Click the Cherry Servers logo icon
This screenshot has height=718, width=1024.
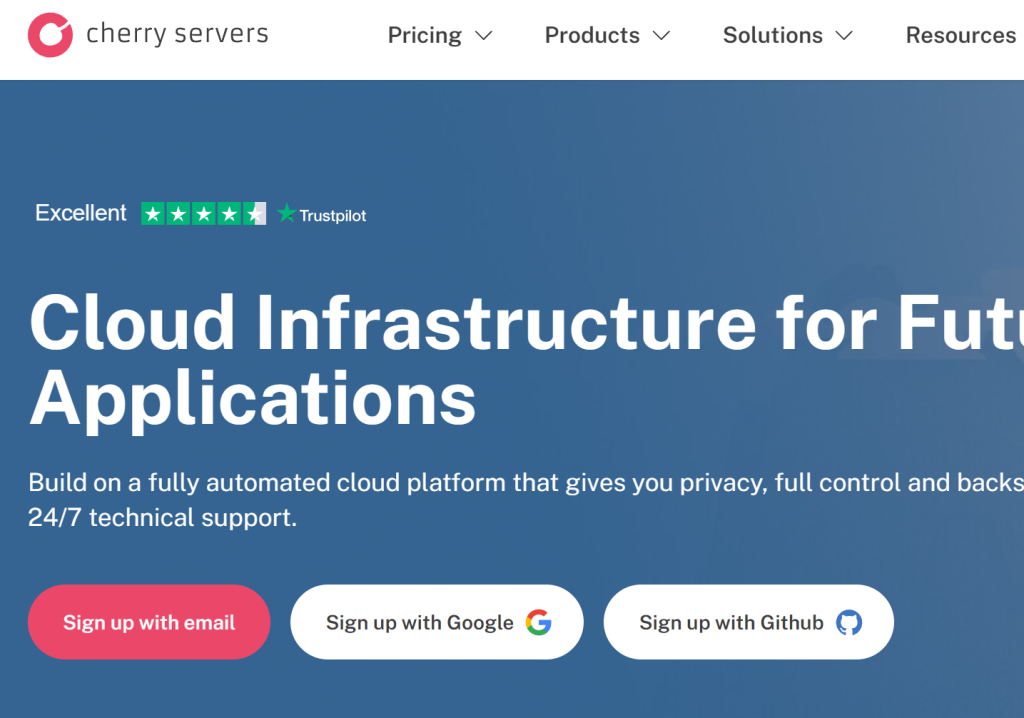click(50, 35)
